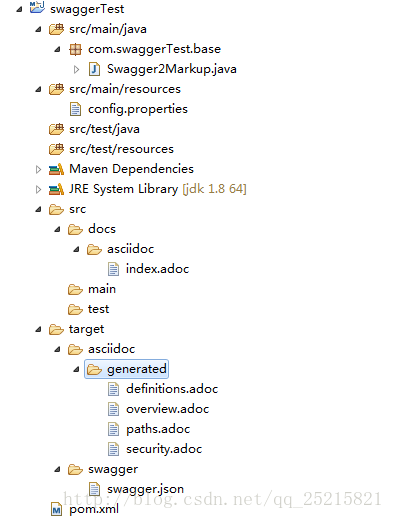The height and width of the screenshot is (519, 394).
Task: Select the security.adoc file name
Action: pyautogui.click(x=164, y=449)
